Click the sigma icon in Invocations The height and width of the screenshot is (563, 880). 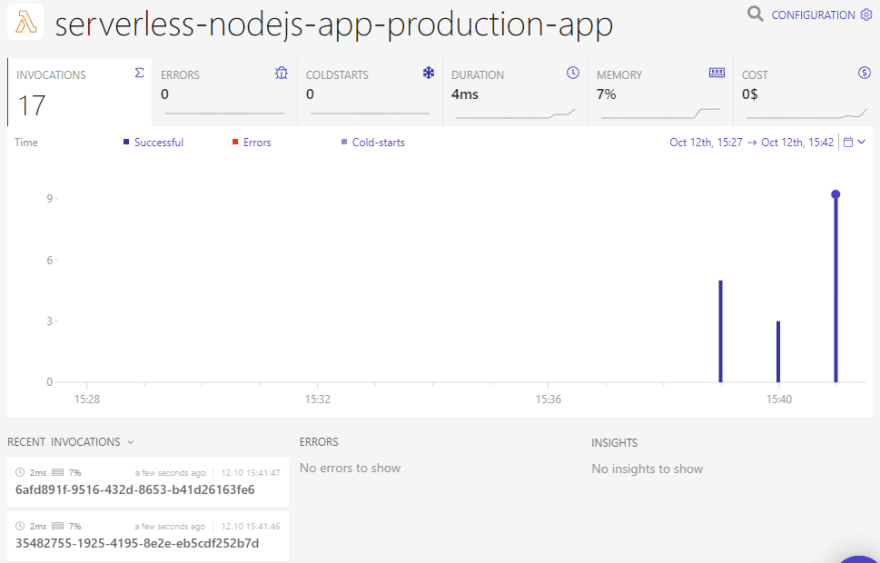[139, 73]
